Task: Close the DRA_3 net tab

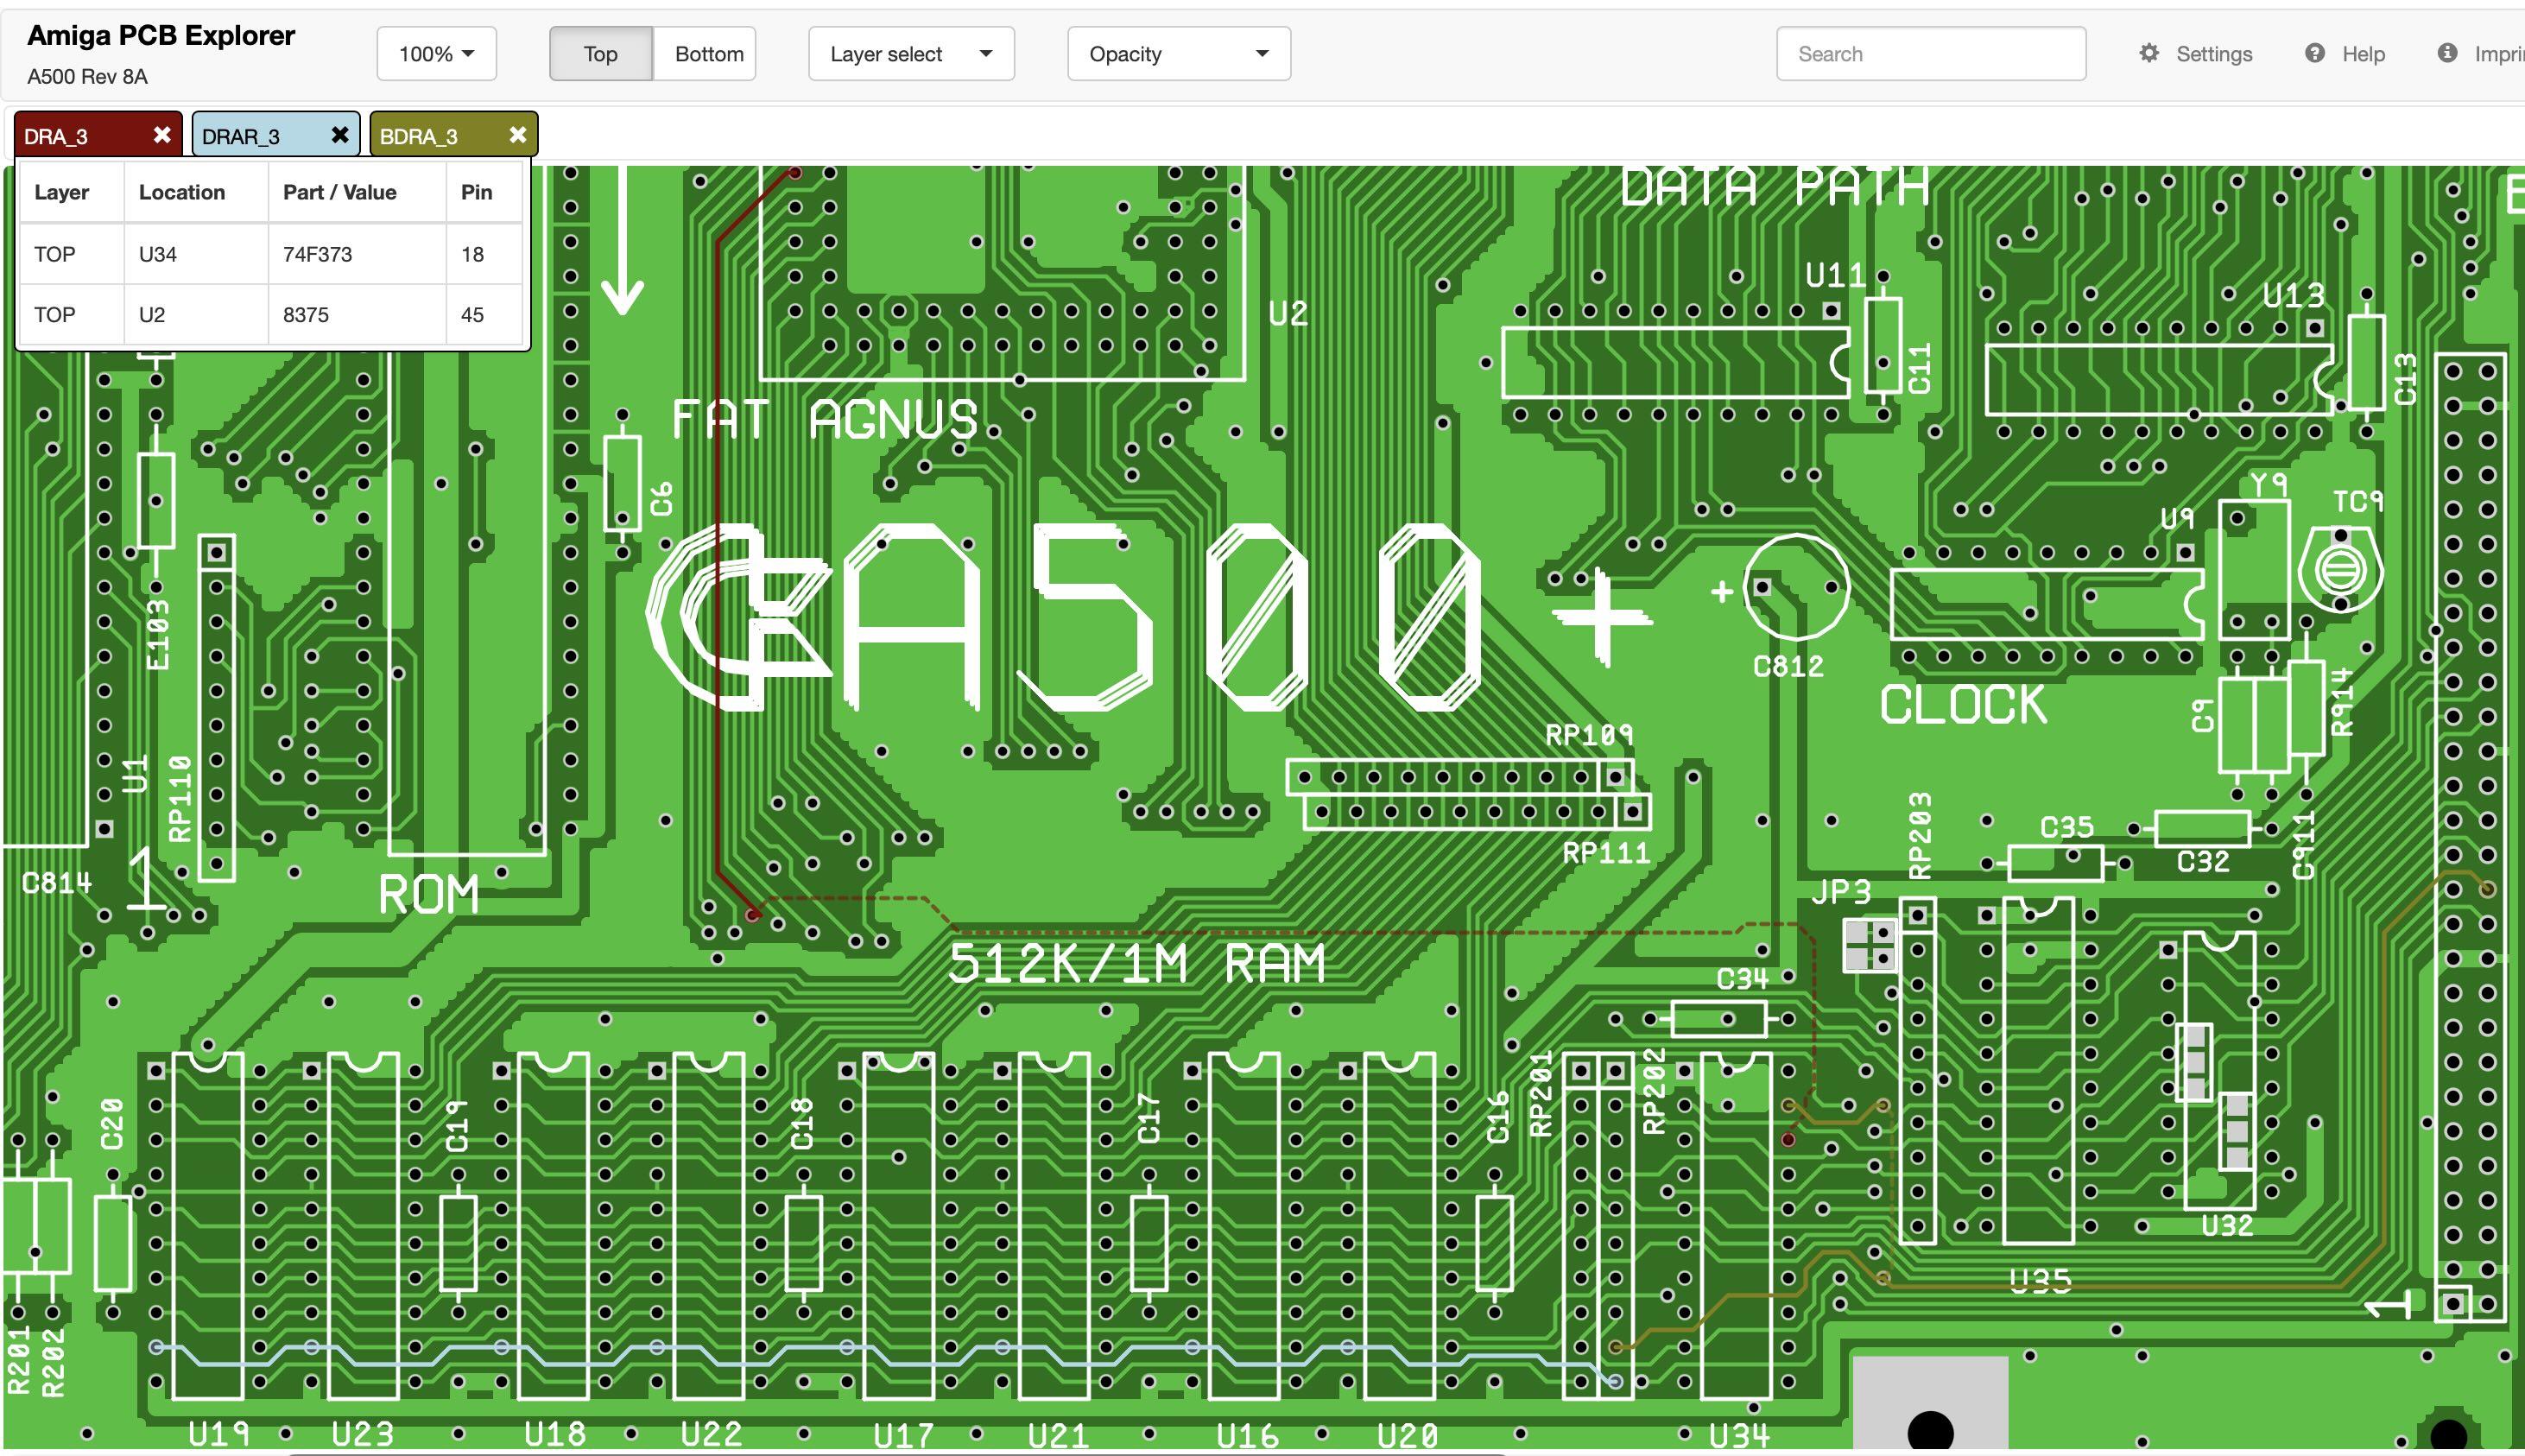Action: [x=161, y=135]
